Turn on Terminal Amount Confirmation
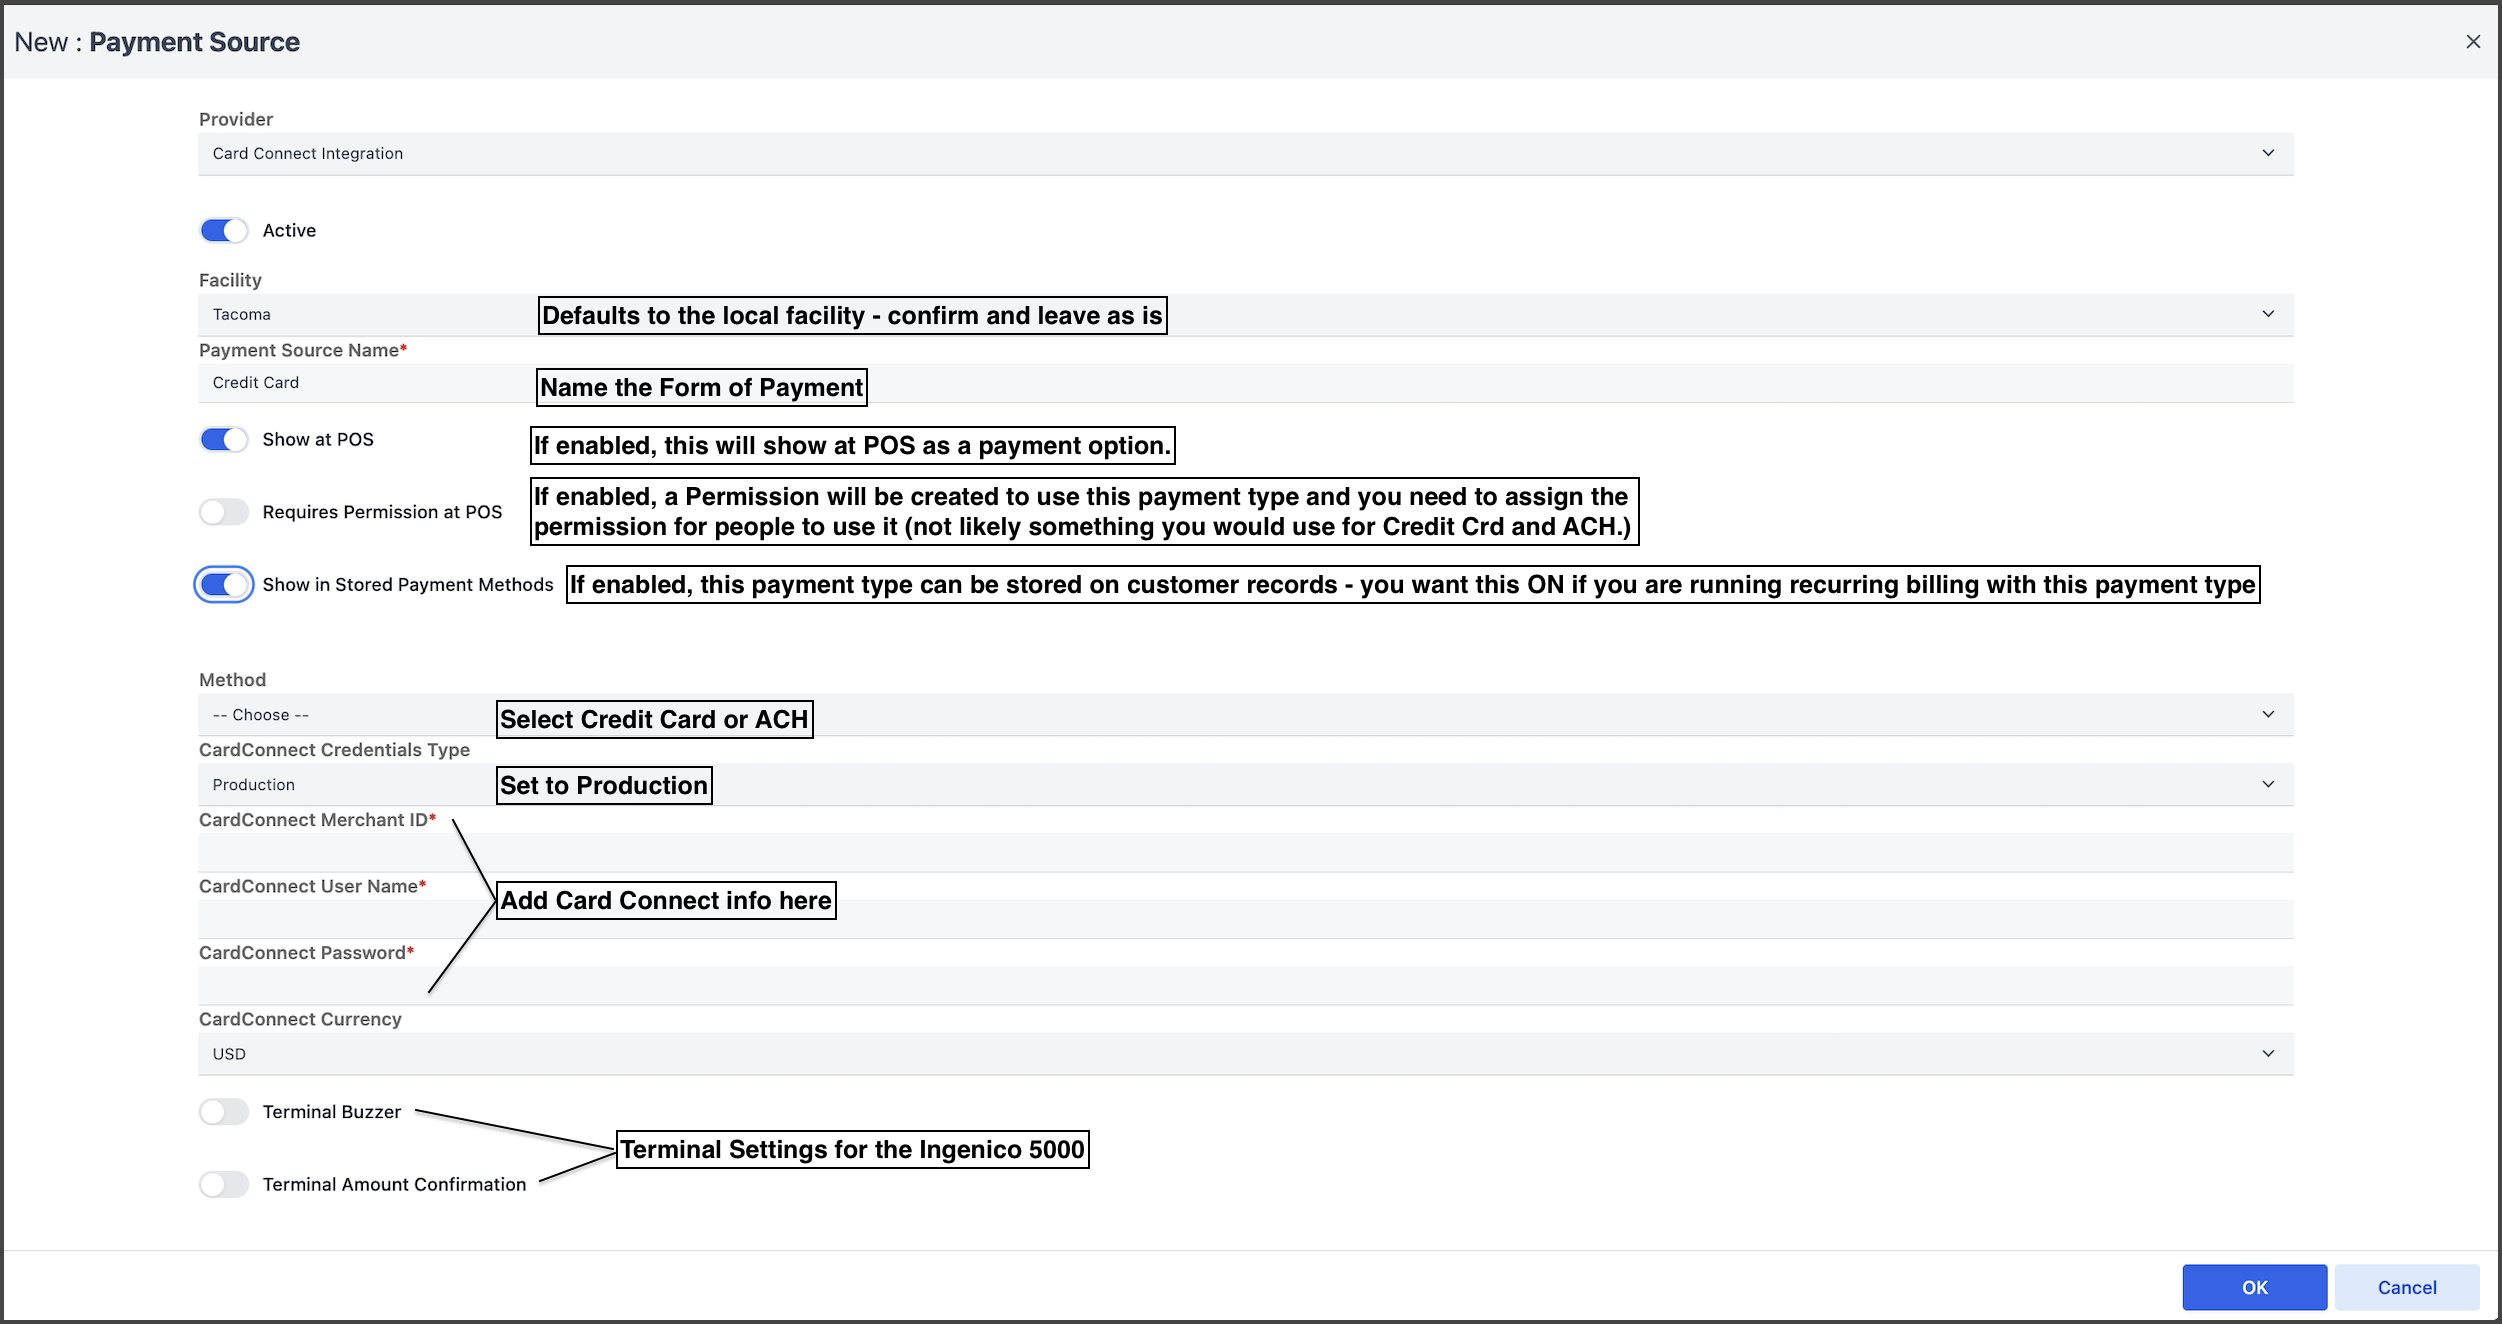The image size is (2502, 1324). pos(224,1185)
